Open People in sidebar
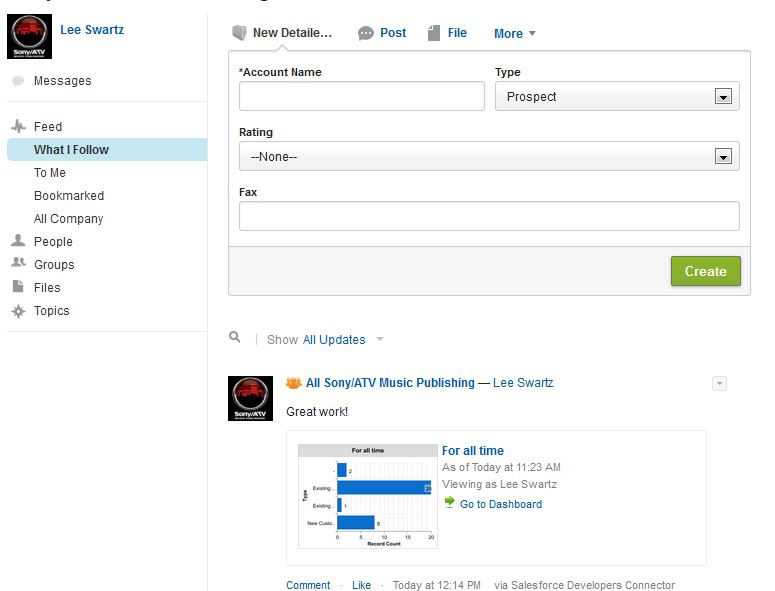 point(53,242)
